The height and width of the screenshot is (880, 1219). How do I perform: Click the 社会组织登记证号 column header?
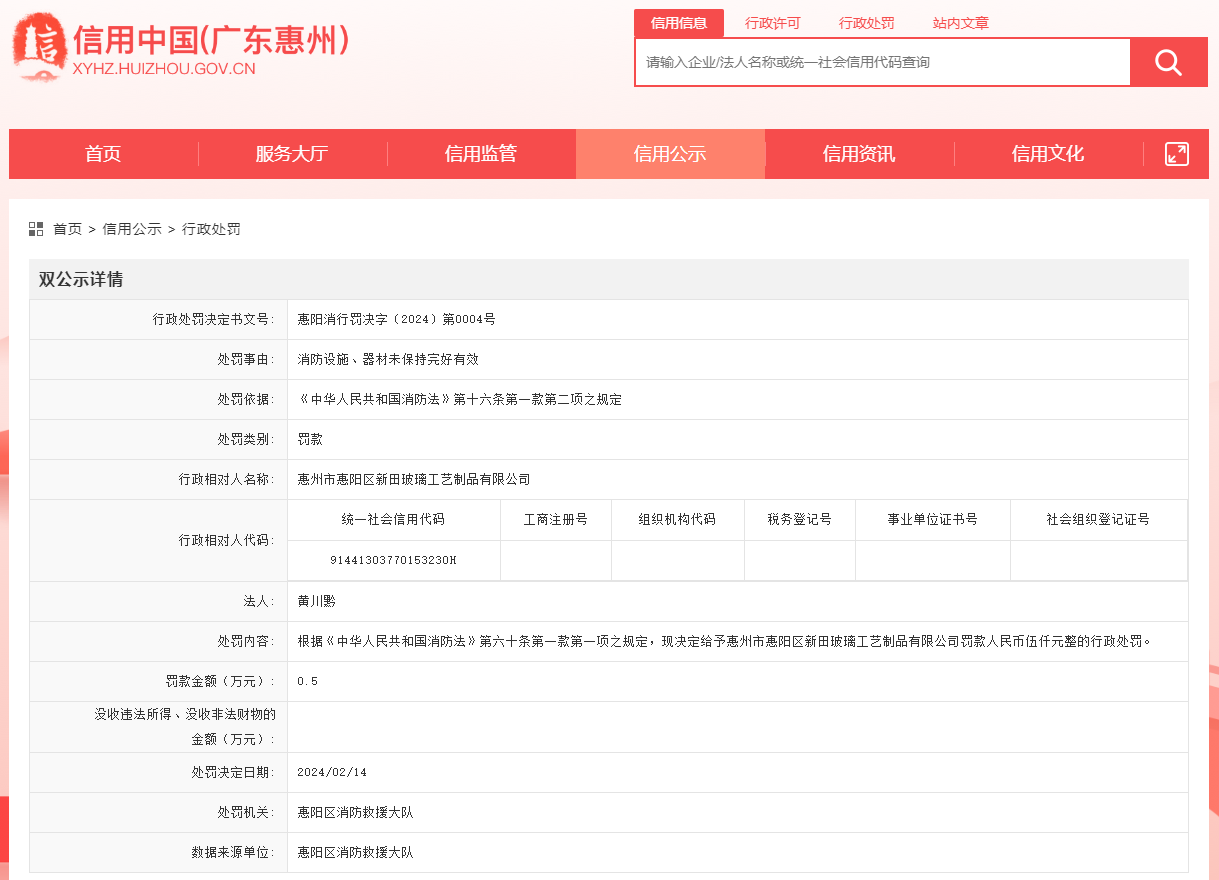click(x=1099, y=520)
